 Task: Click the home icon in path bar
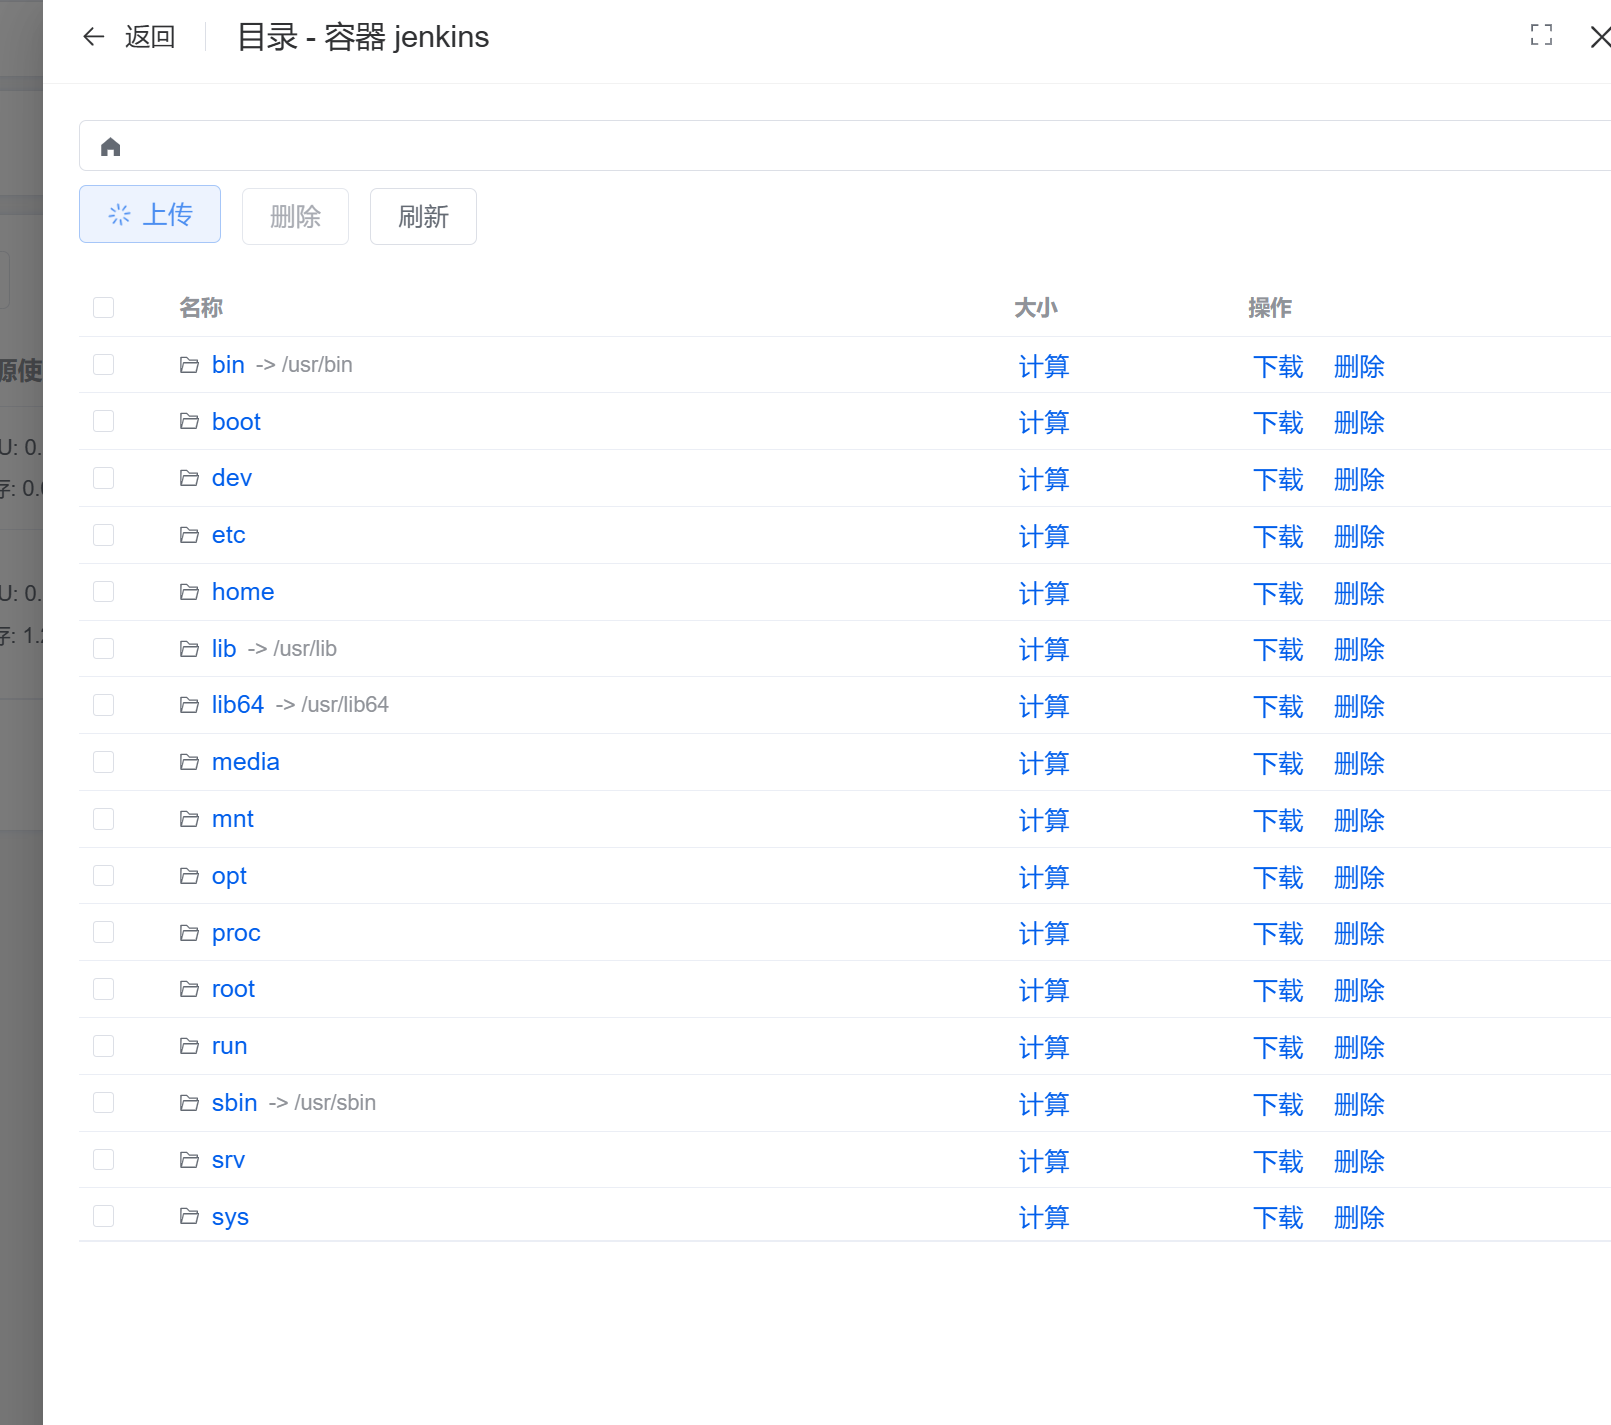click(111, 147)
